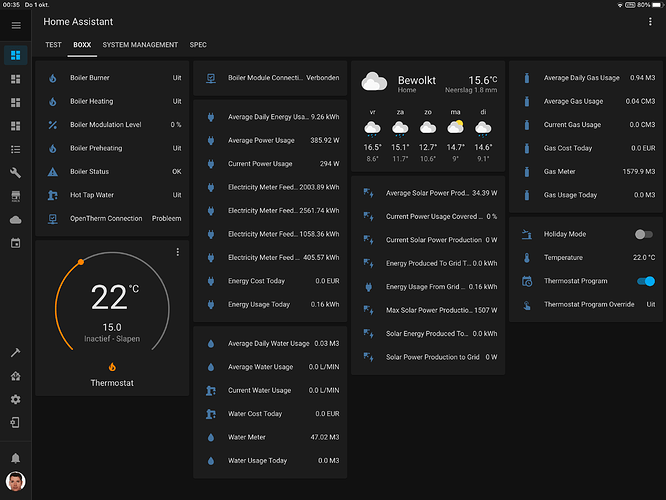Enable the Holiday Mode switch
The width and height of the screenshot is (666, 500).
pyautogui.click(x=644, y=234)
